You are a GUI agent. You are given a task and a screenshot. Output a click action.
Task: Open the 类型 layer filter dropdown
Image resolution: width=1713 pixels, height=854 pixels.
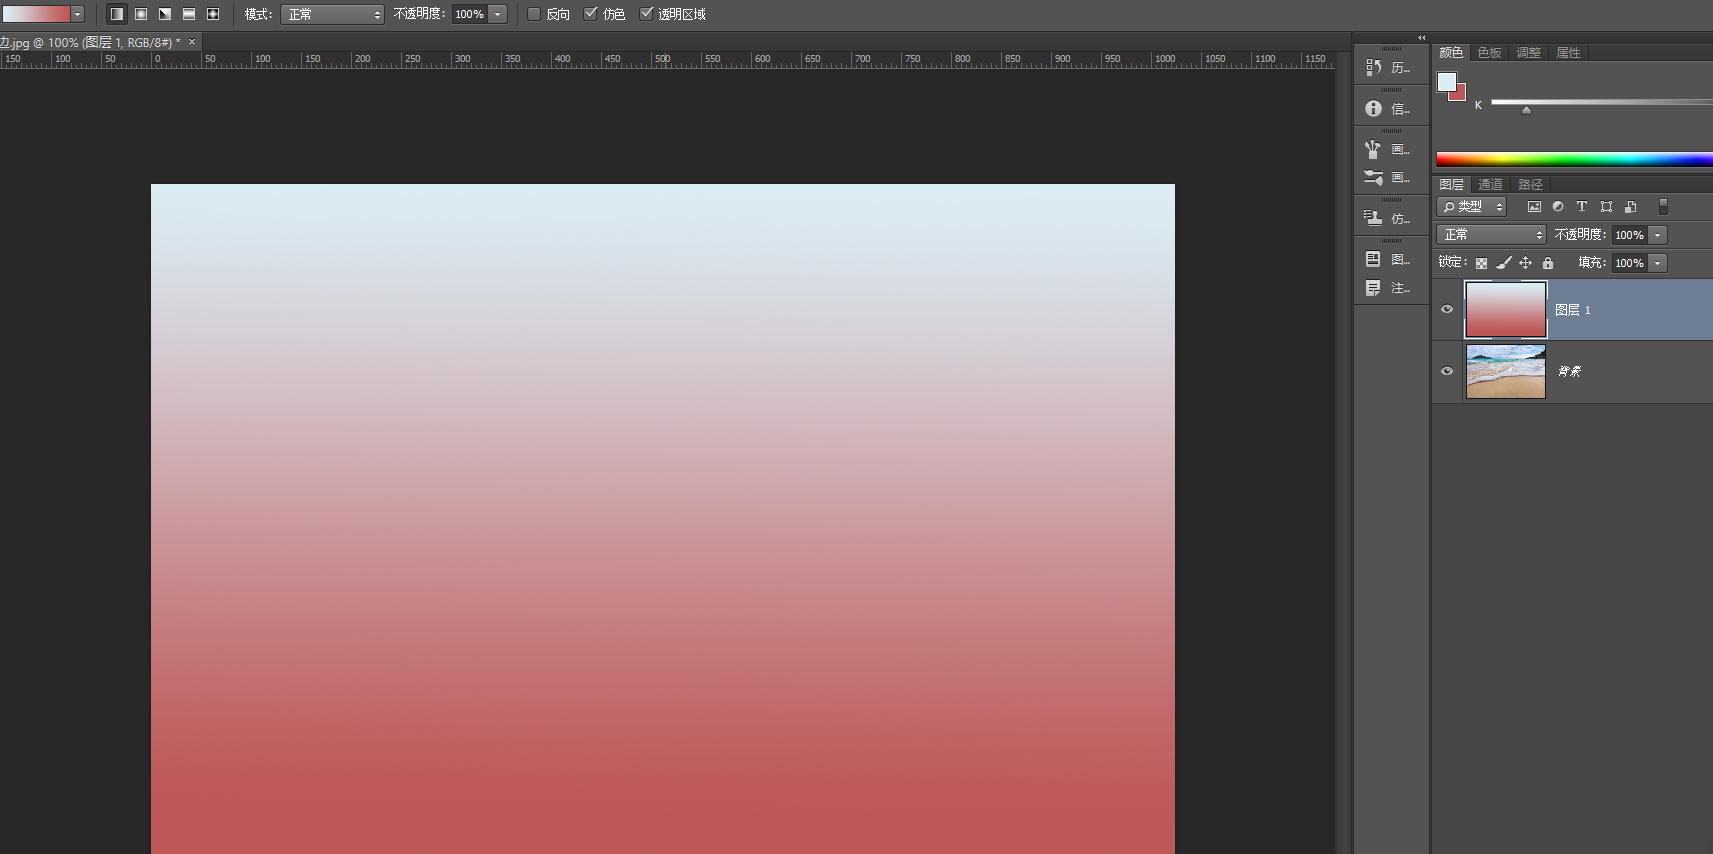(x=1471, y=207)
